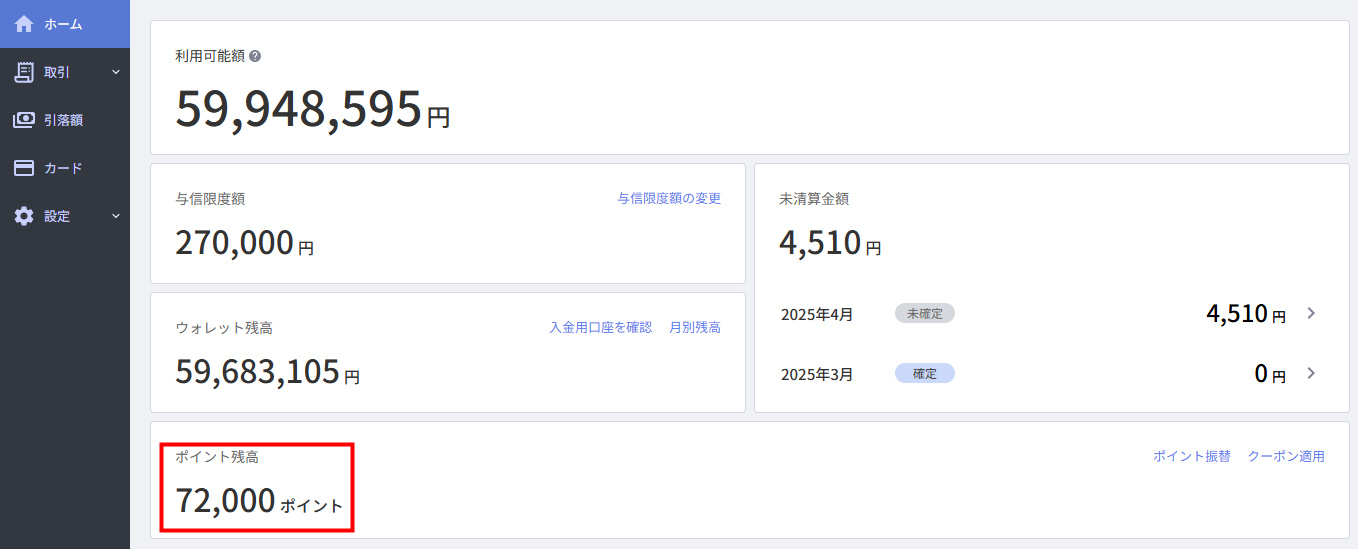
Task: Expand the 設定 submenu chevron
Action: [115, 216]
